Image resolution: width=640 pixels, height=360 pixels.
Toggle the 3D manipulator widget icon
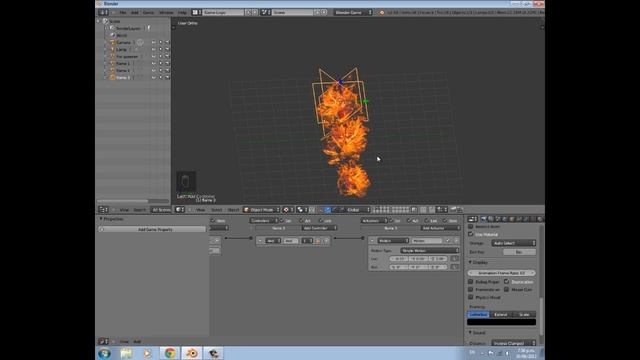tap(320, 210)
